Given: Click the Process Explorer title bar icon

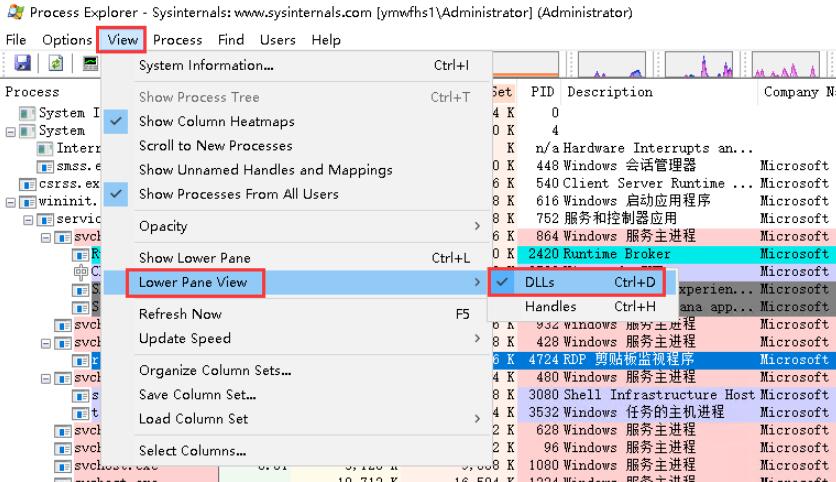Looking at the screenshot, I should (x=15, y=12).
